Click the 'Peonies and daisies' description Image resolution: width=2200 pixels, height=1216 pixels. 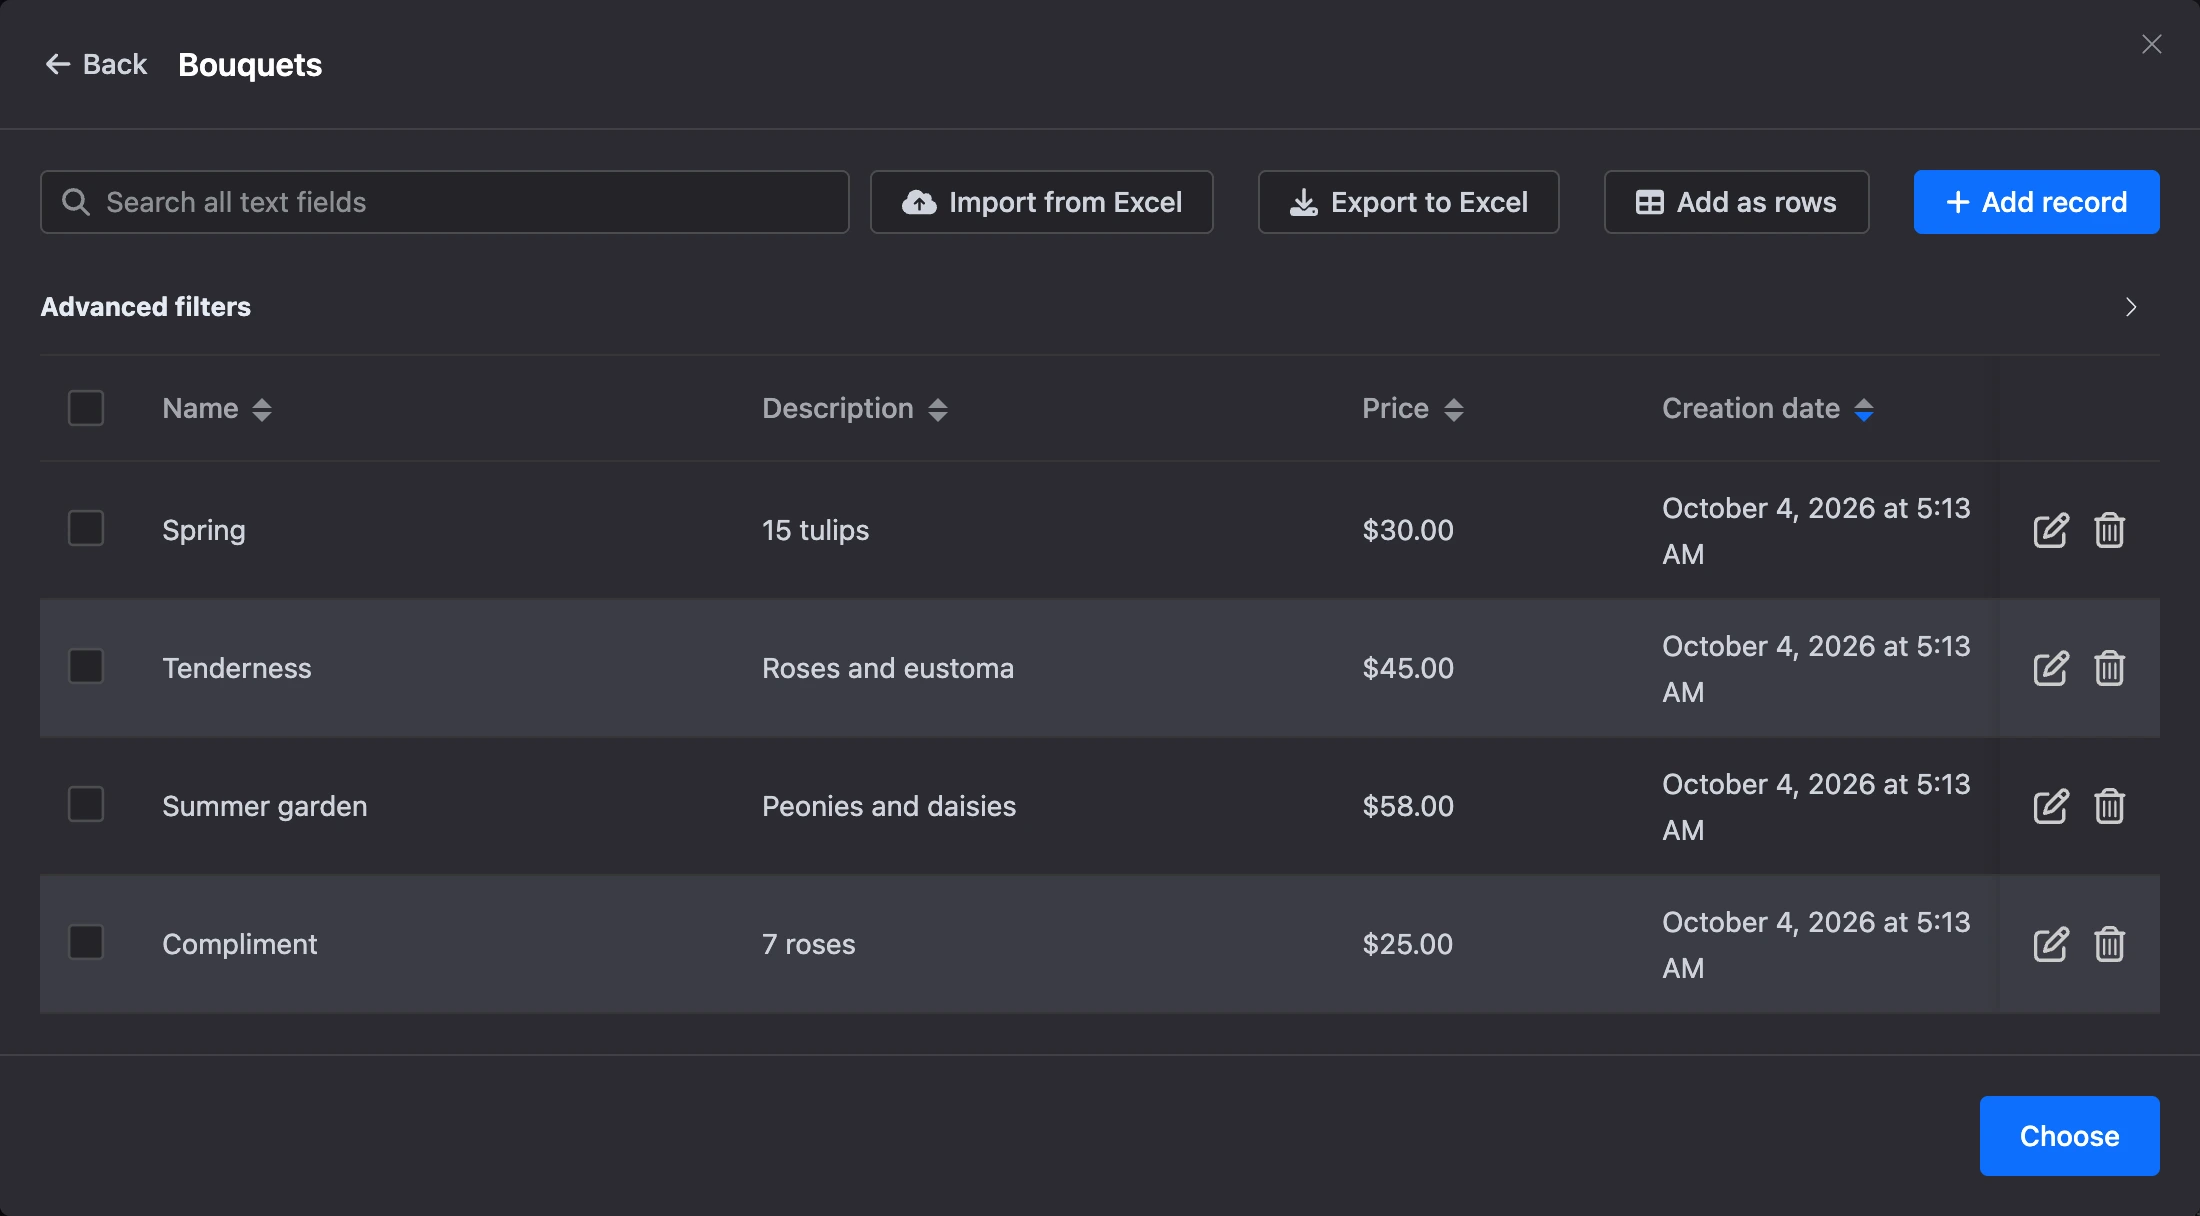point(889,806)
